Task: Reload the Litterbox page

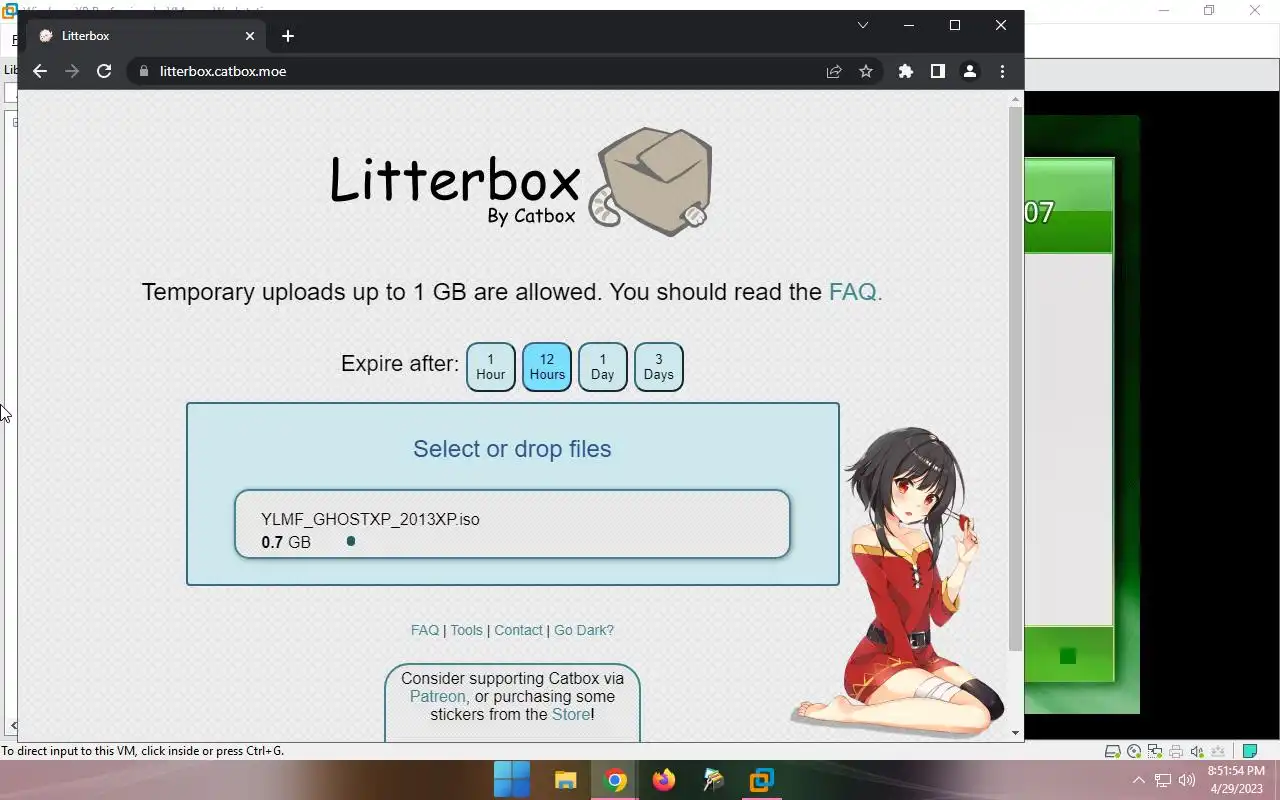Action: pyautogui.click(x=104, y=71)
